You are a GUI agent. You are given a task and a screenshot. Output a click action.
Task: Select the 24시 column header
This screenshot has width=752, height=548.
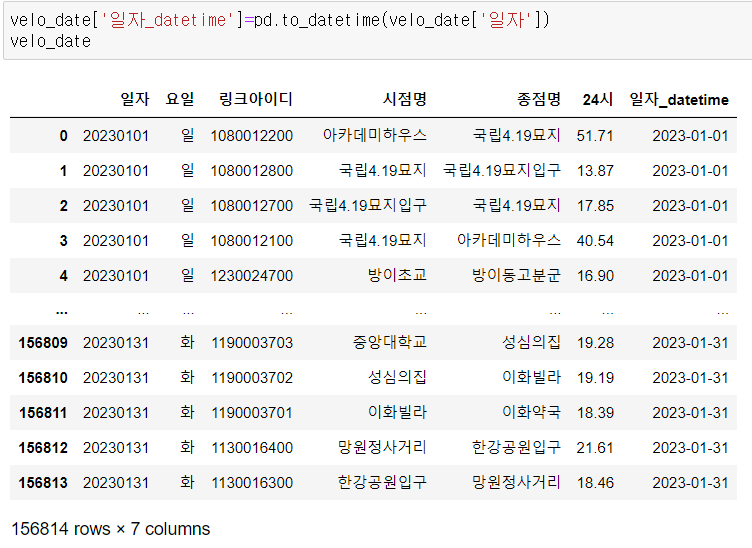click(x=598, y=99)
